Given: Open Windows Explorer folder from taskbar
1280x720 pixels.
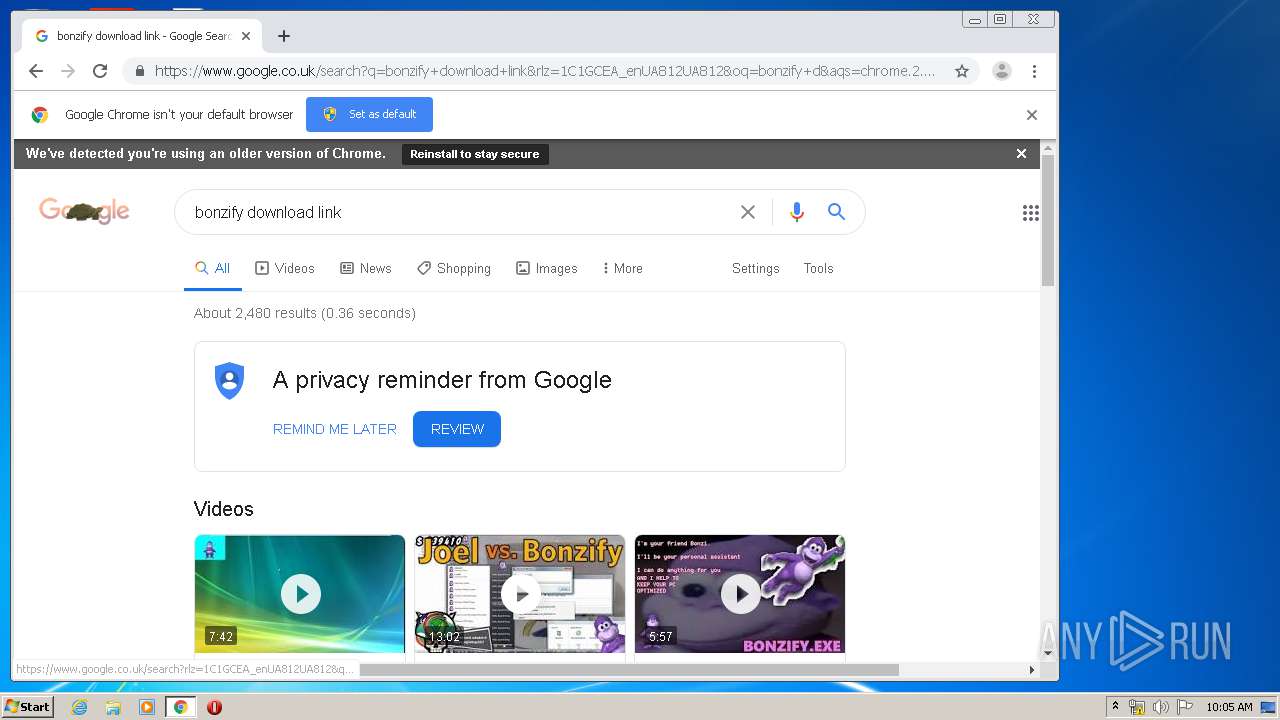Looking at the screenshot, I should (x=113, y=707).
